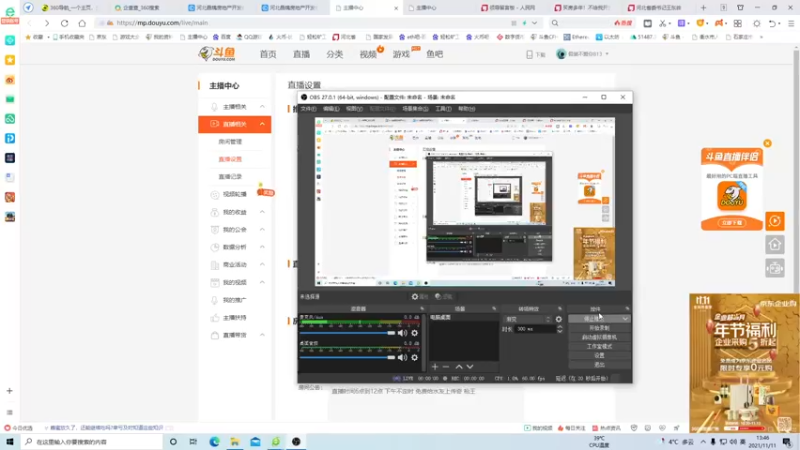This screenshot has width=800, height=450.
Task: Click the Douyu logo
Action: tap(218, 54)
